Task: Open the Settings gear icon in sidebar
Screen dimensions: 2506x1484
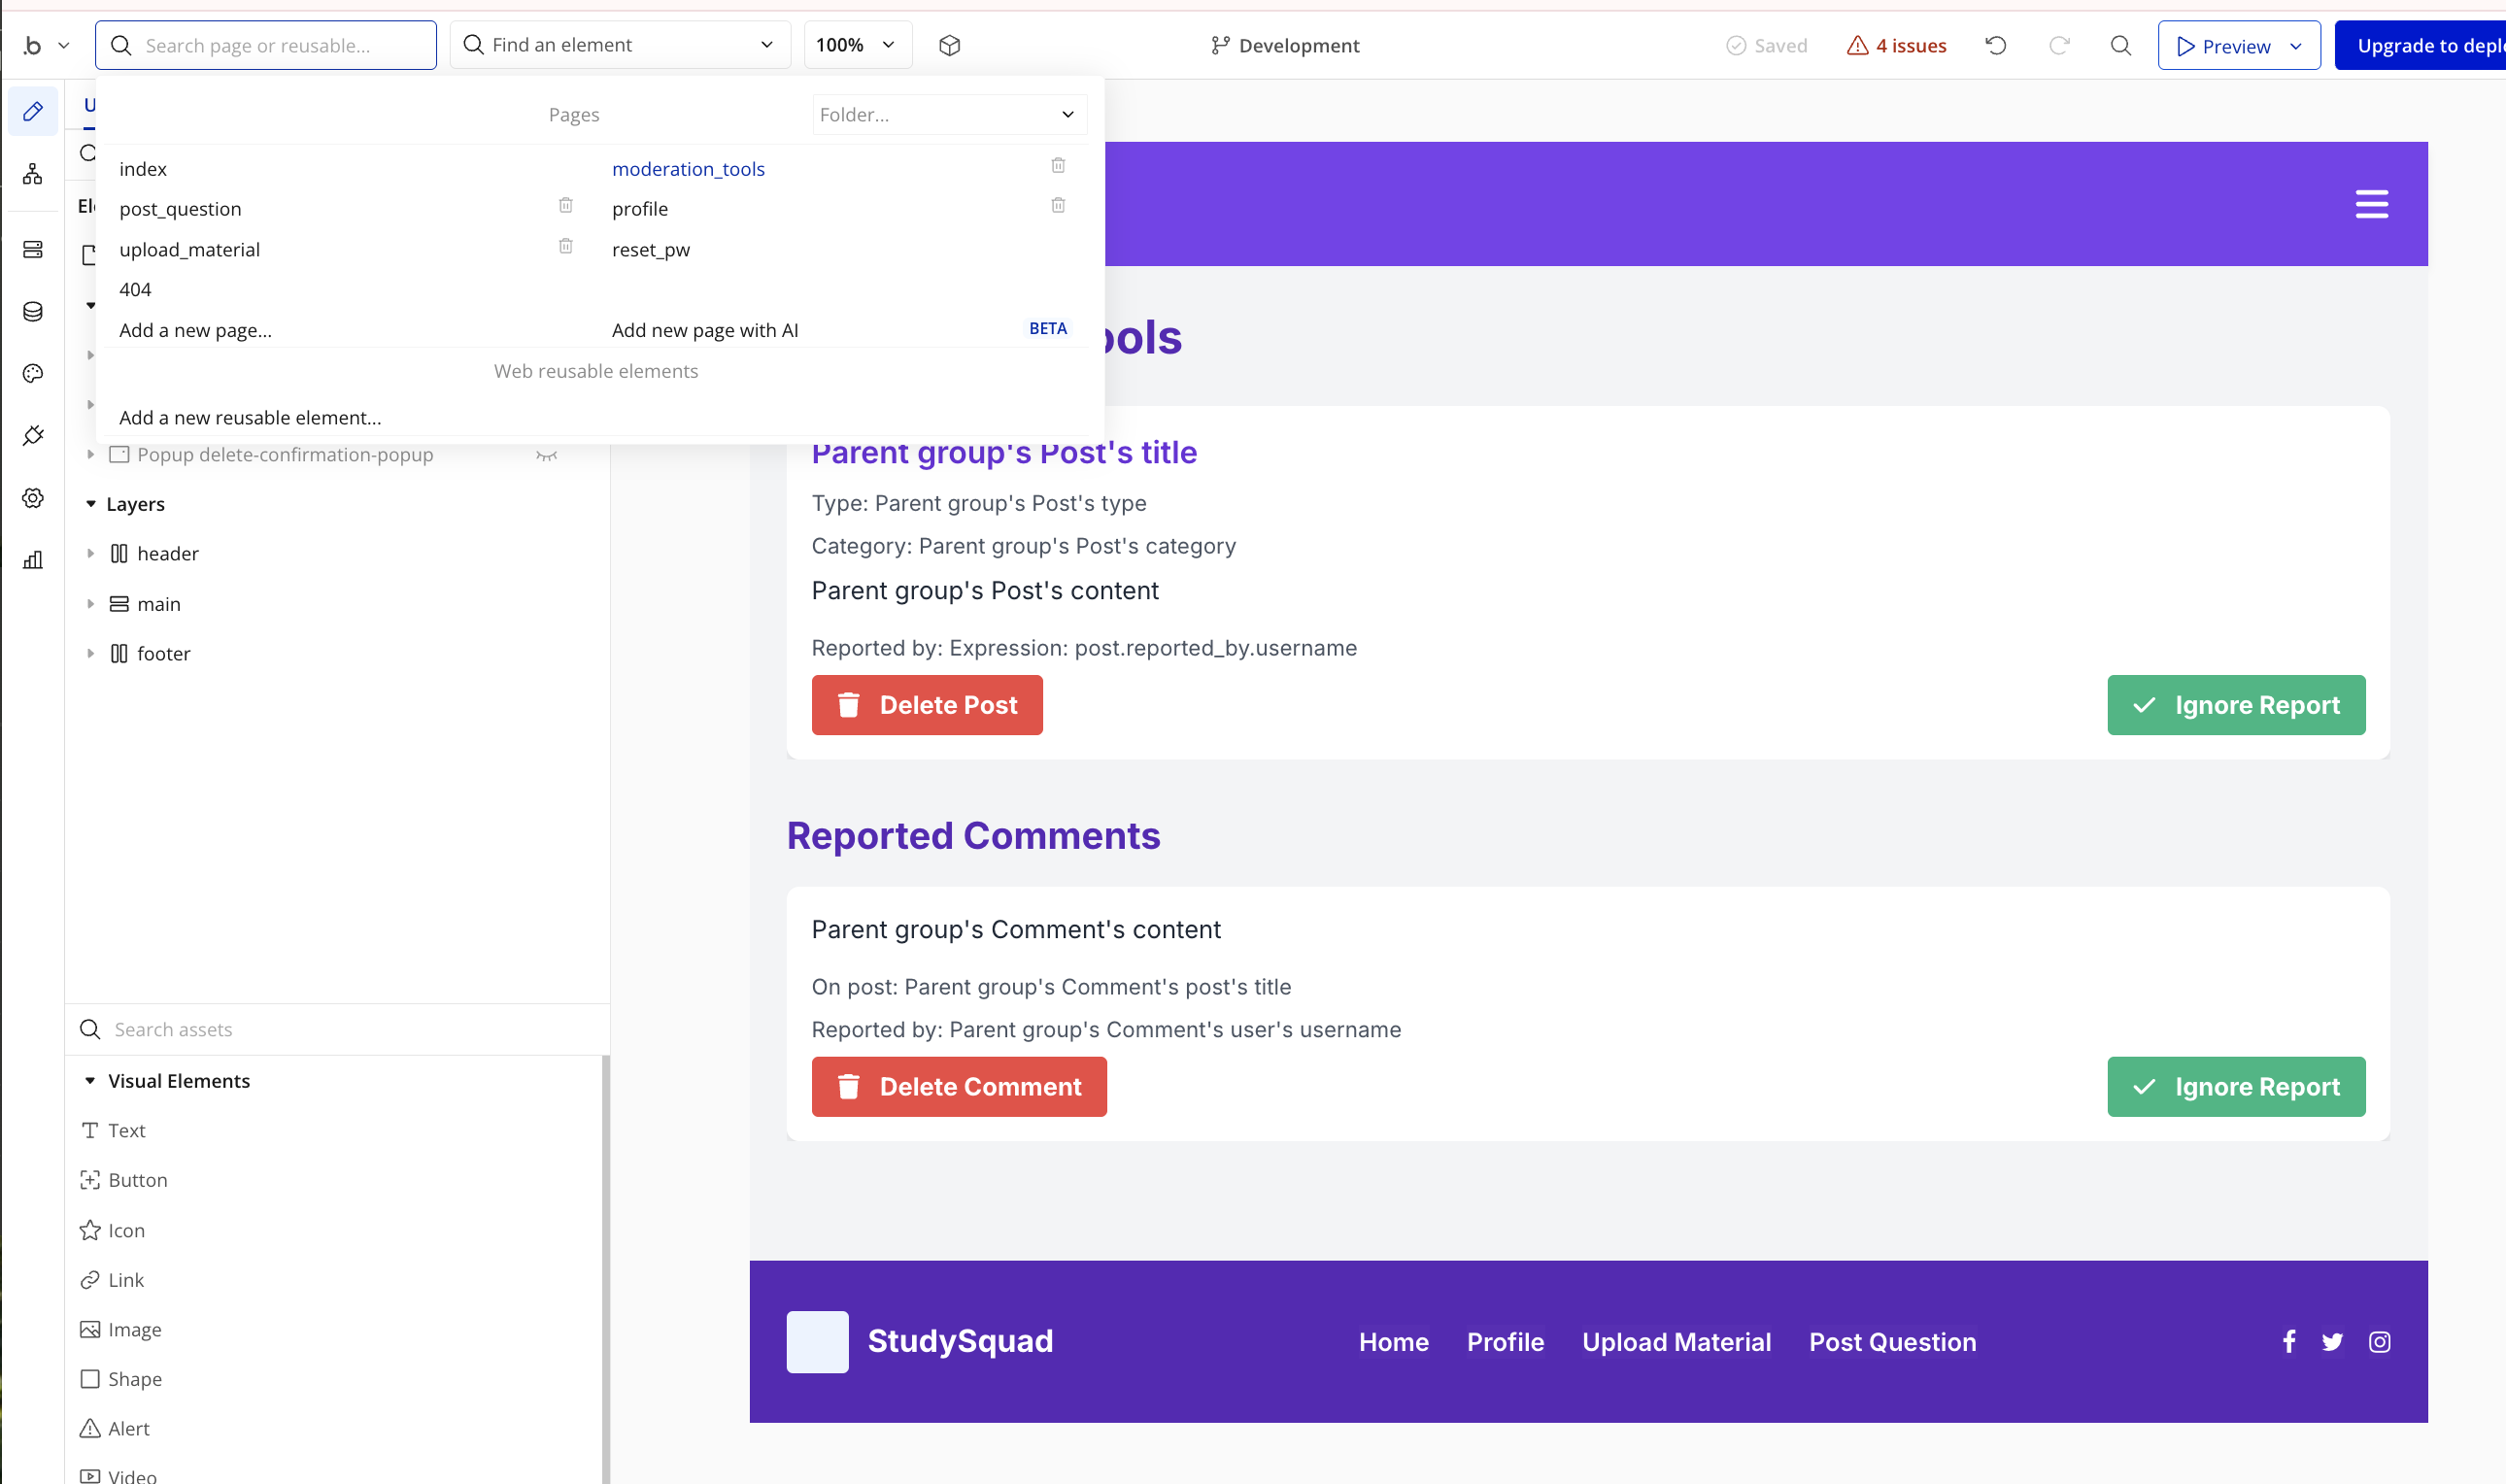Action: pyautogui.click(x=32, y=498)
